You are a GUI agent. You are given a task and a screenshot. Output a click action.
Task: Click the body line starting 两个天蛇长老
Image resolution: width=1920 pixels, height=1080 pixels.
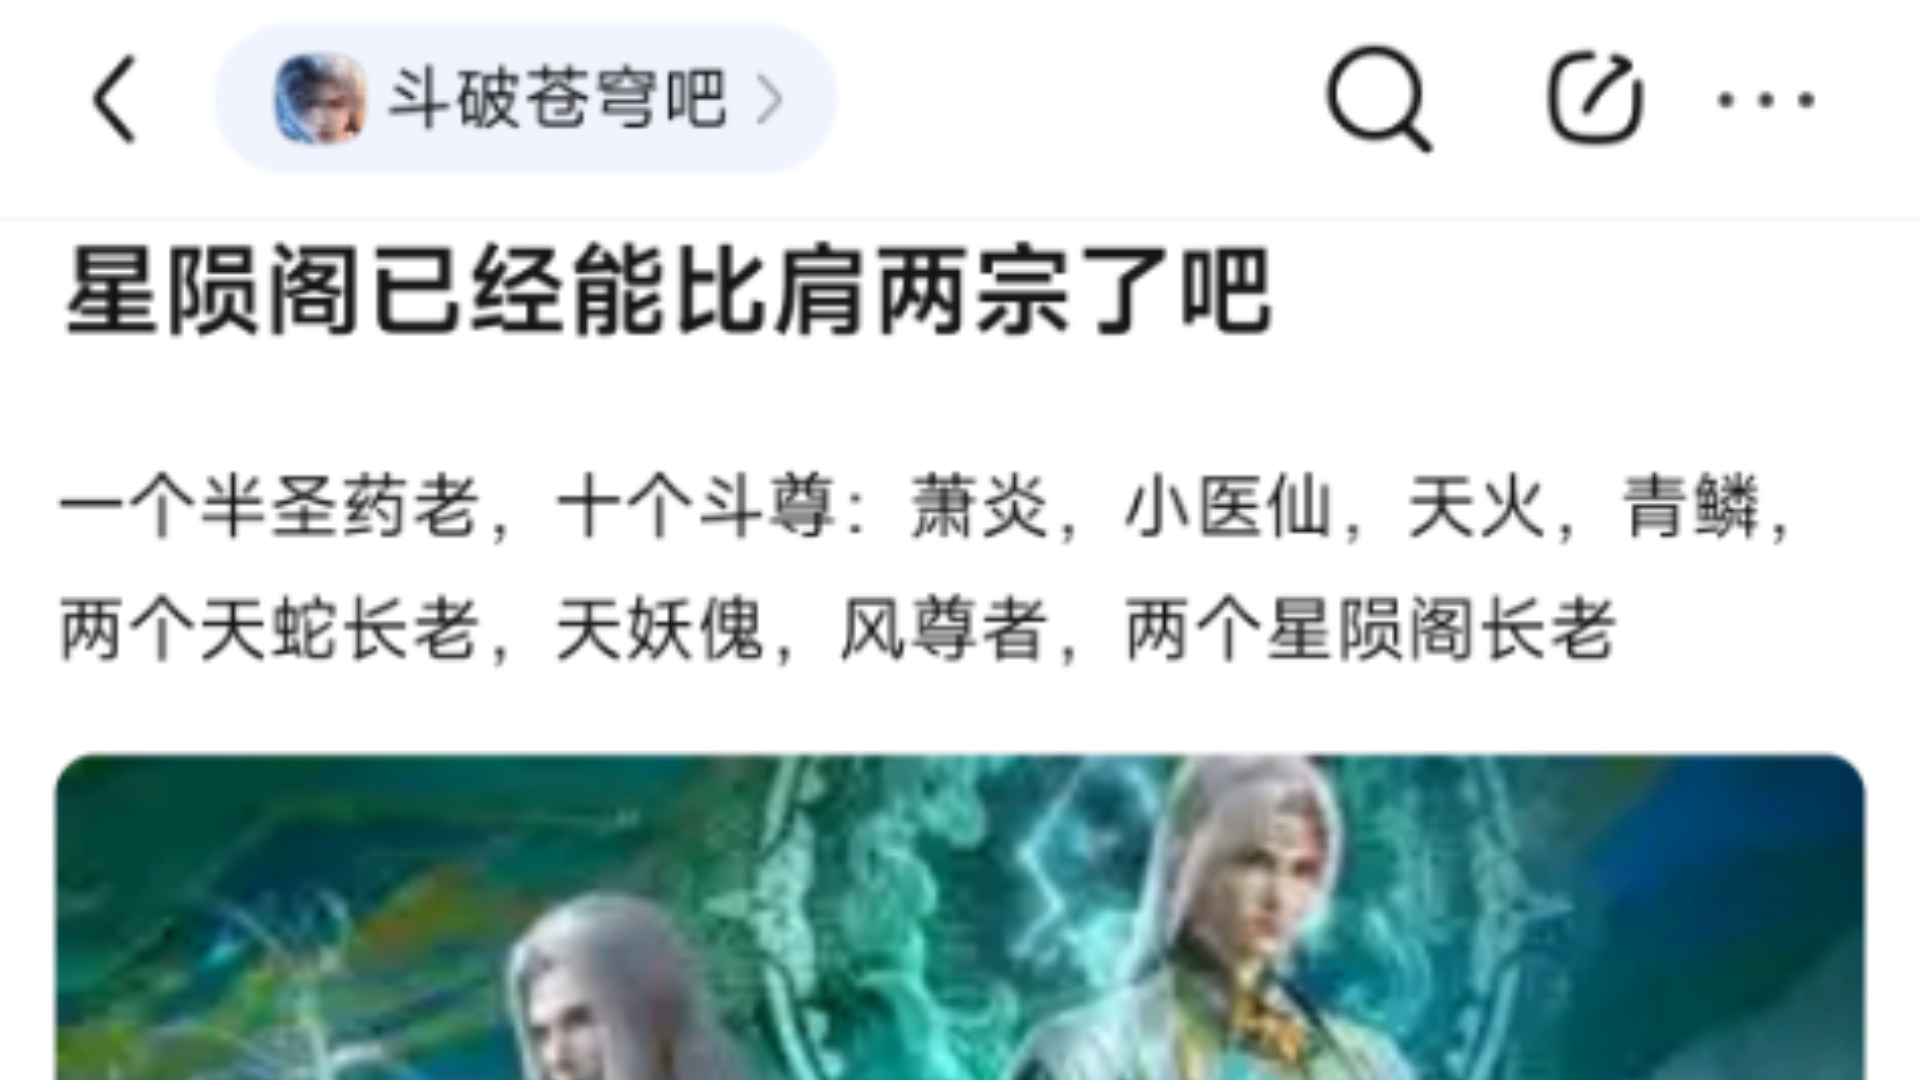point(838,629)
